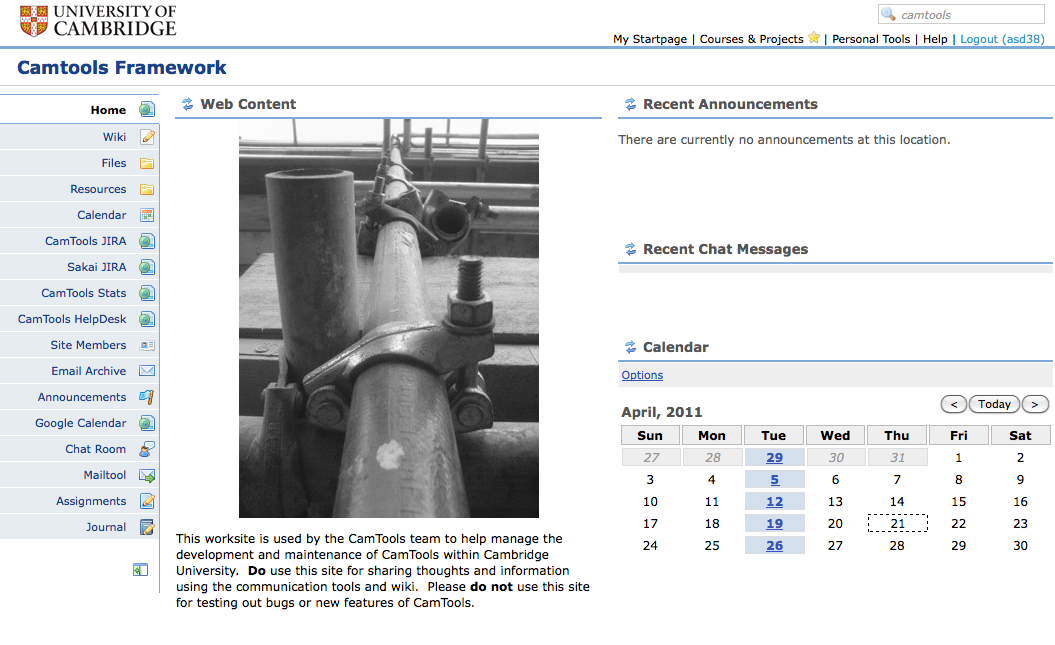Open the Personal Tools menu
The width and height of the screenshot is (1055, 645).
click(871, 39)
